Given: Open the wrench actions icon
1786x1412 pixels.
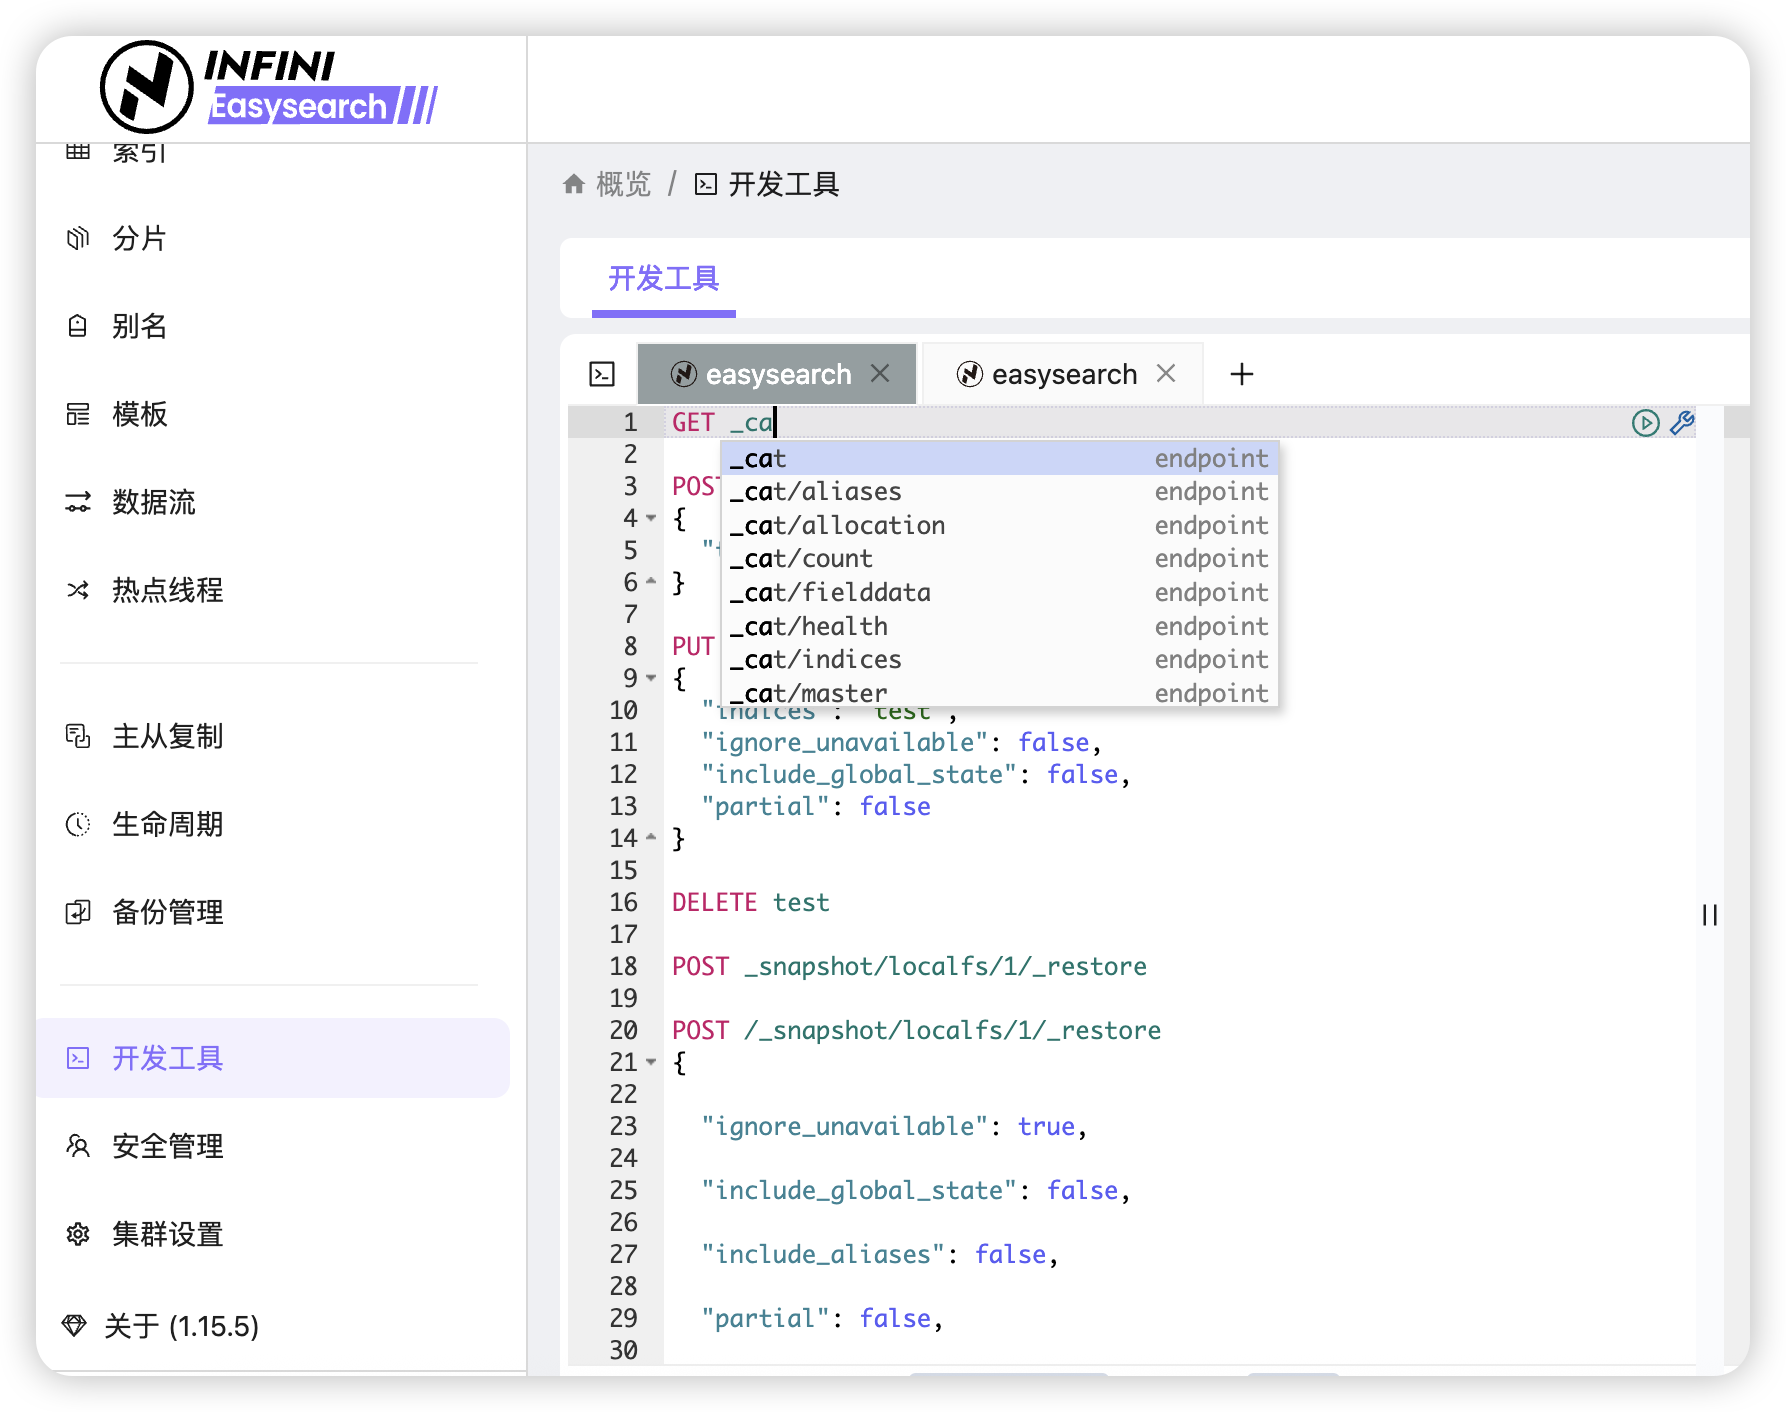Looking at the screenshot, I should pyautogui.click(x=1682, y=423).
